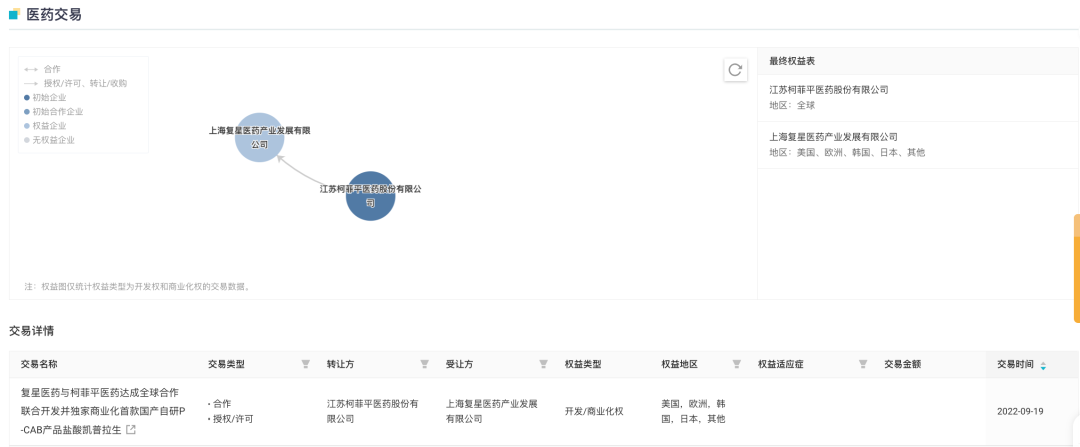1080x447 pixels.
Task: Click 无权益企业 legend entry
Action: (50, 140)
